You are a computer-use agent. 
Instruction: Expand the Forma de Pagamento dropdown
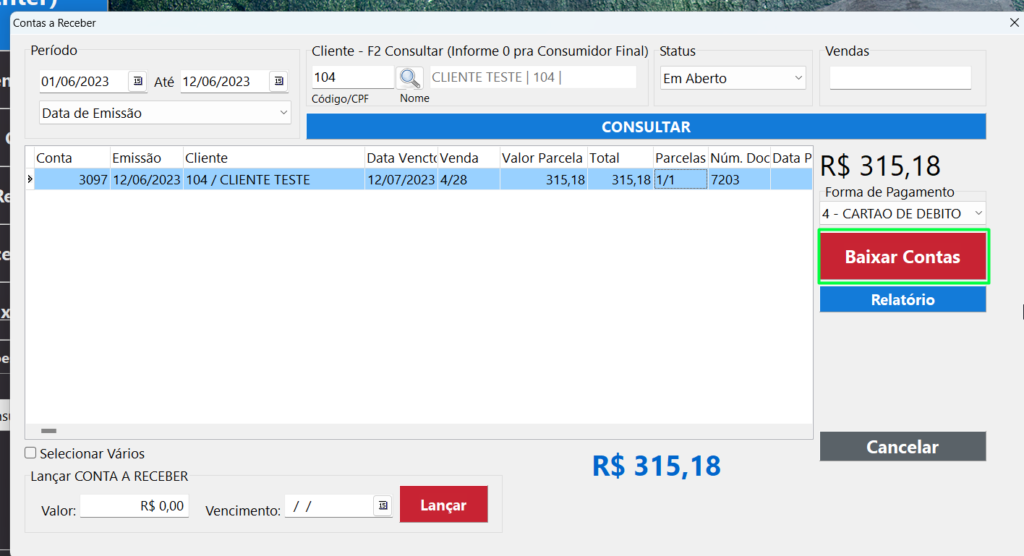[977, 213]
